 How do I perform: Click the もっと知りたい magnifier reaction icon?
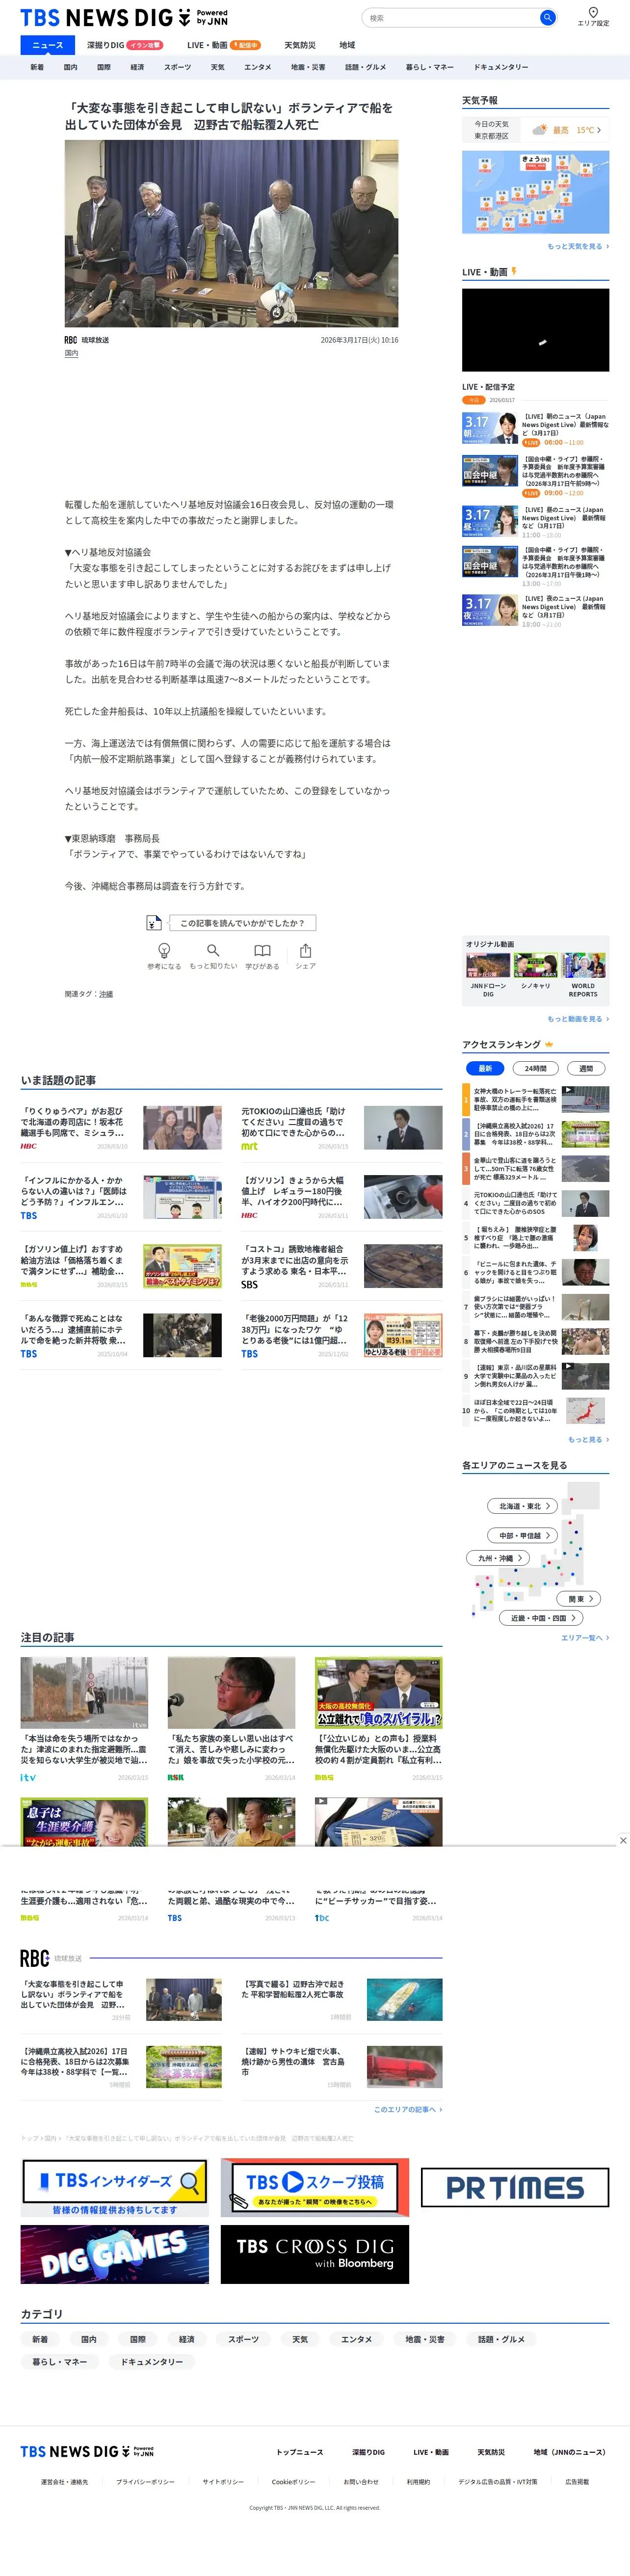pyautogui.click(x=213, y=950)
